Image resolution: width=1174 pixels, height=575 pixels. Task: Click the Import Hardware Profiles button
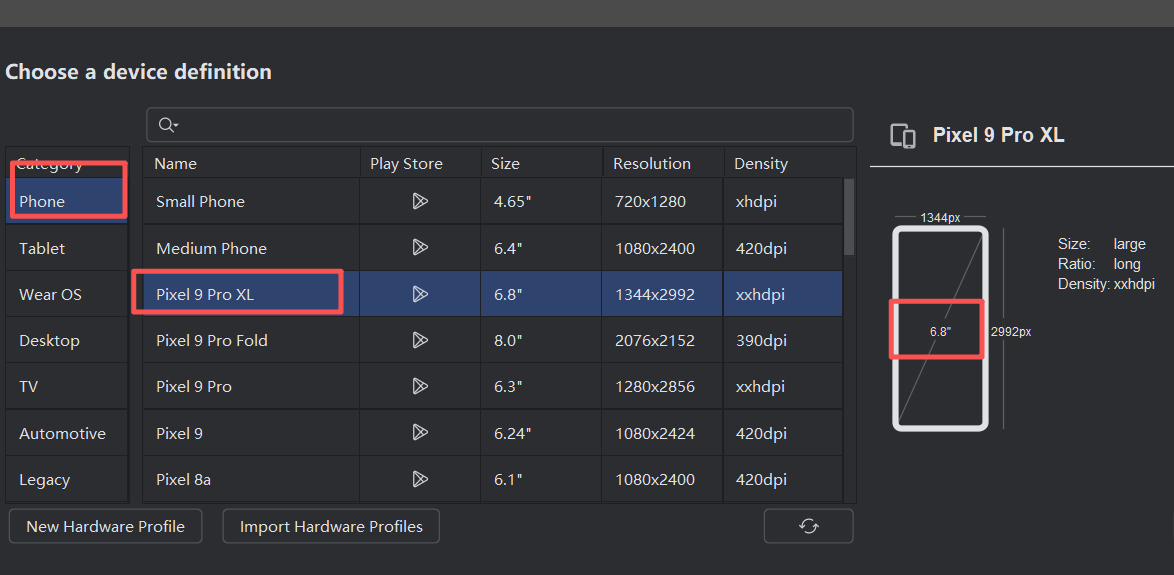coord(331,526)
